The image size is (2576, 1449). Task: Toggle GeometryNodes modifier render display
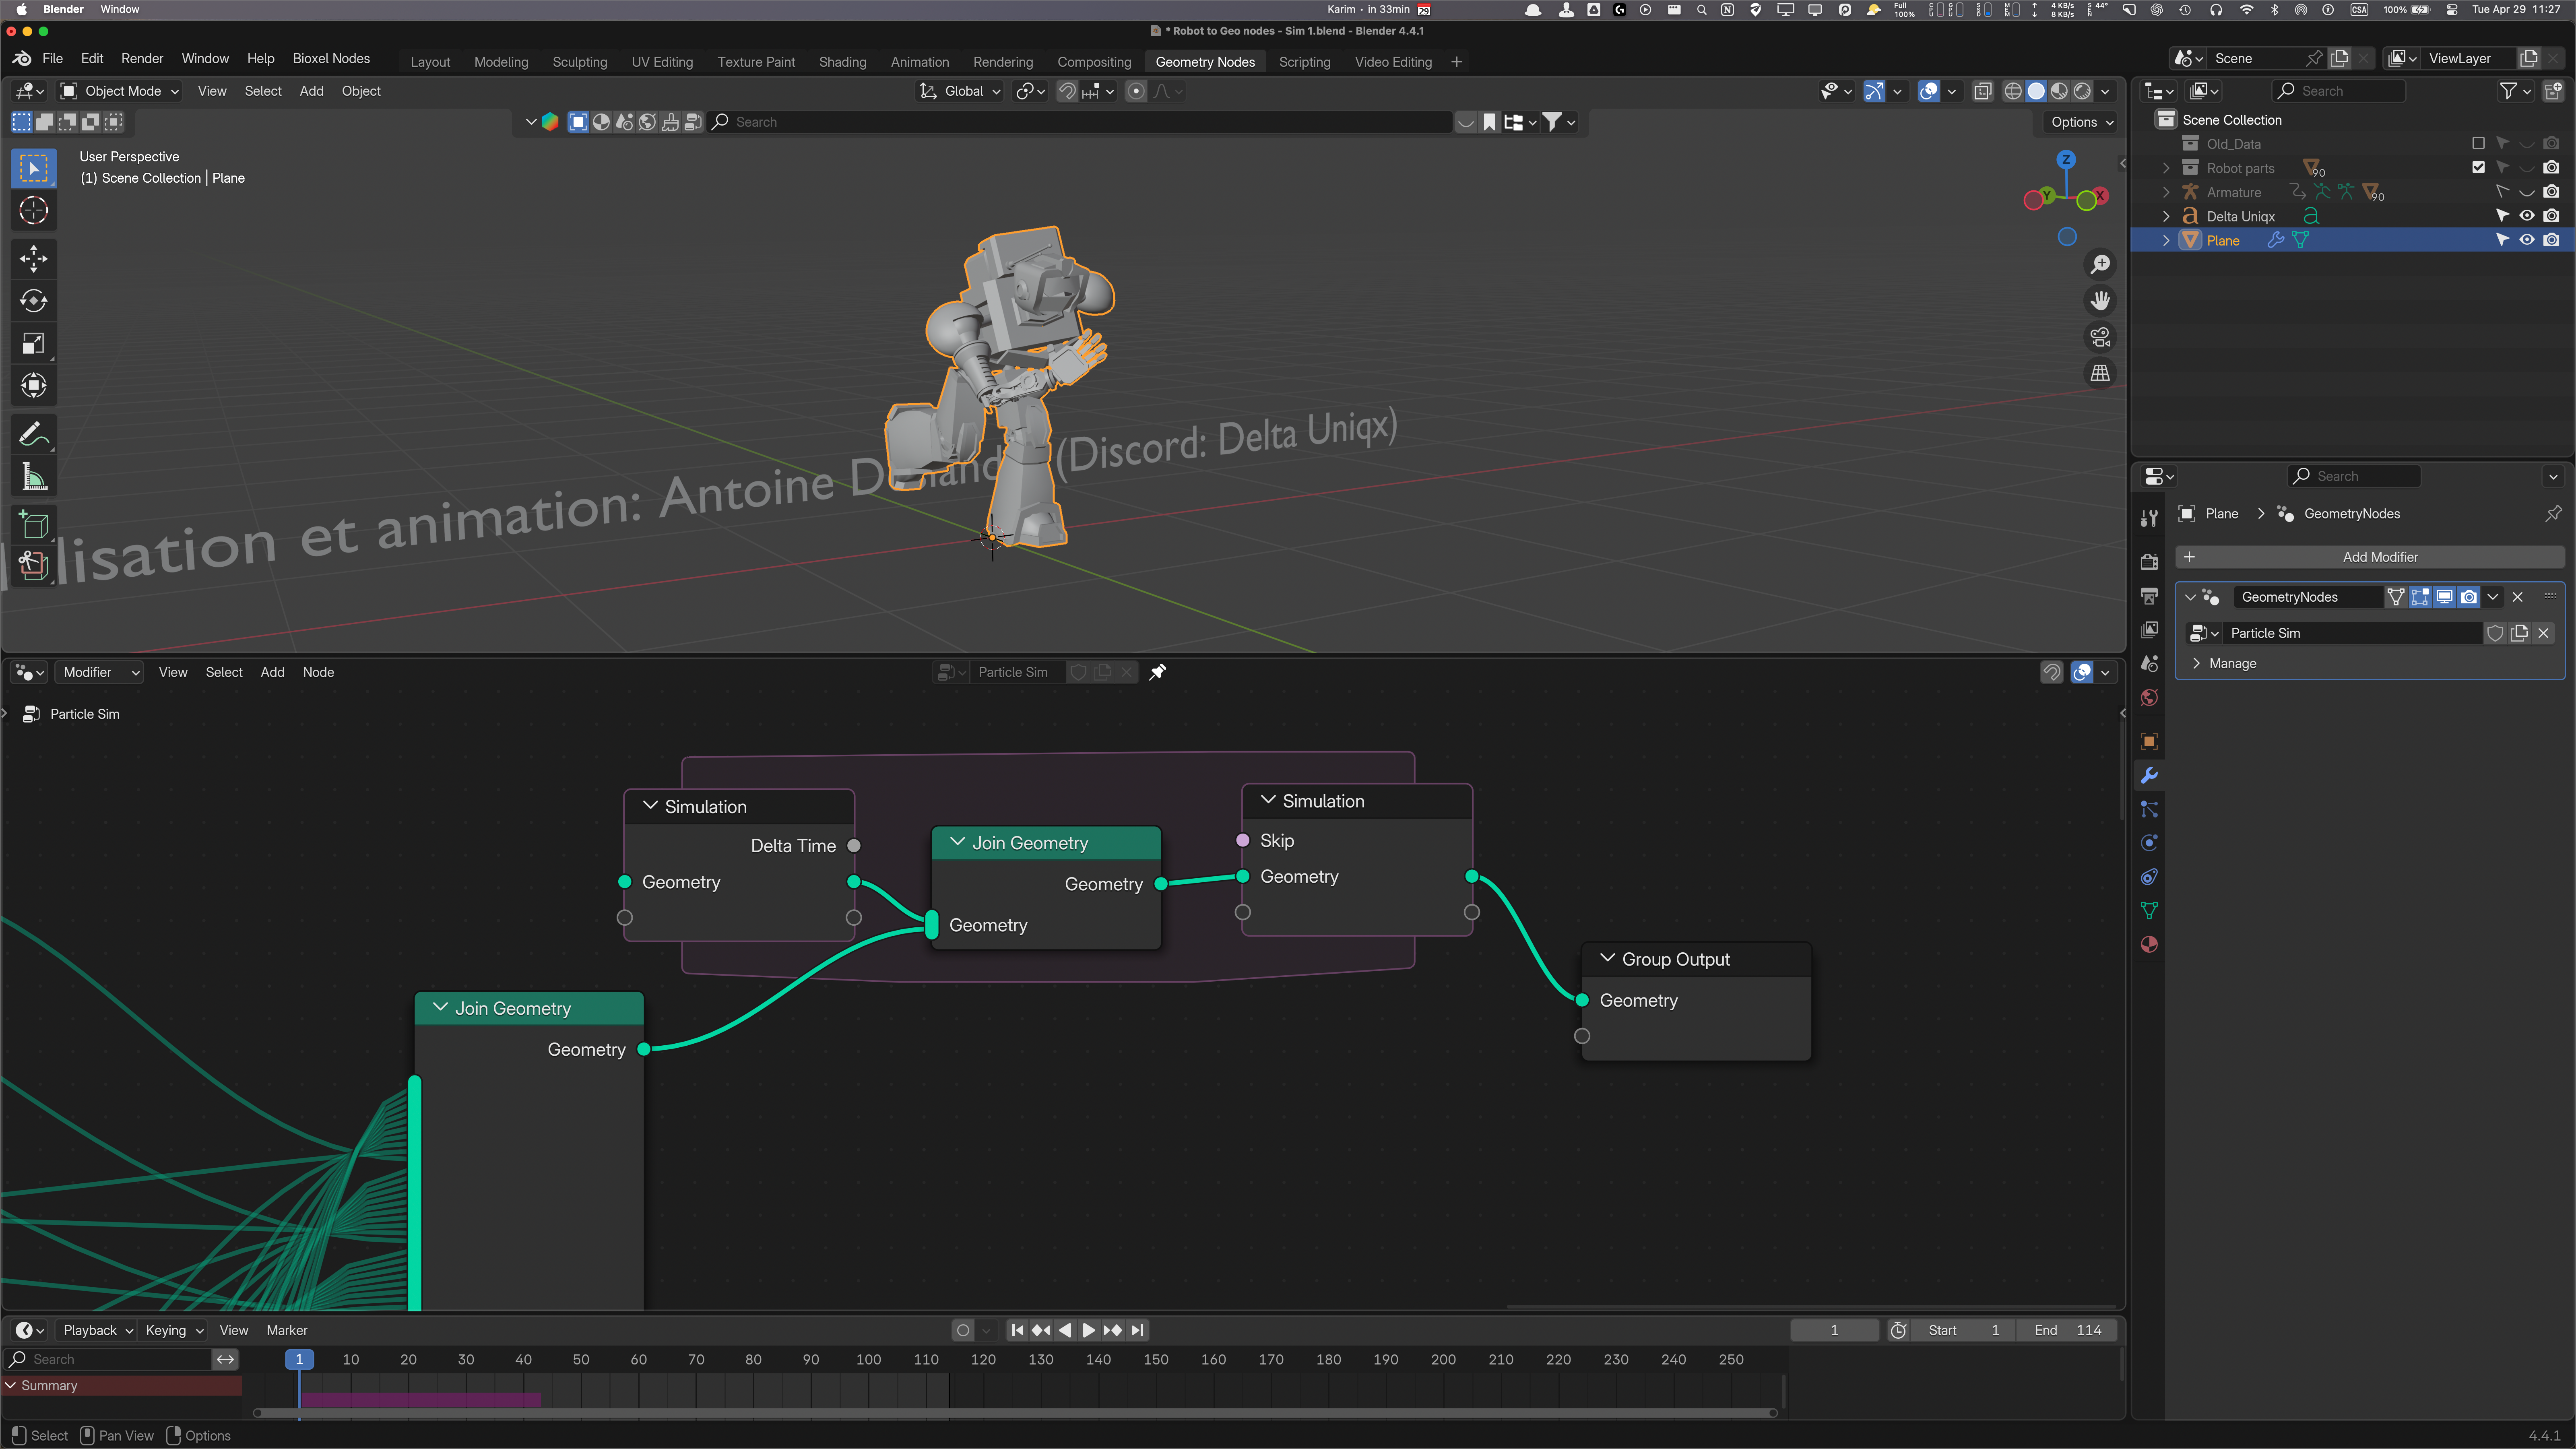2469,597
